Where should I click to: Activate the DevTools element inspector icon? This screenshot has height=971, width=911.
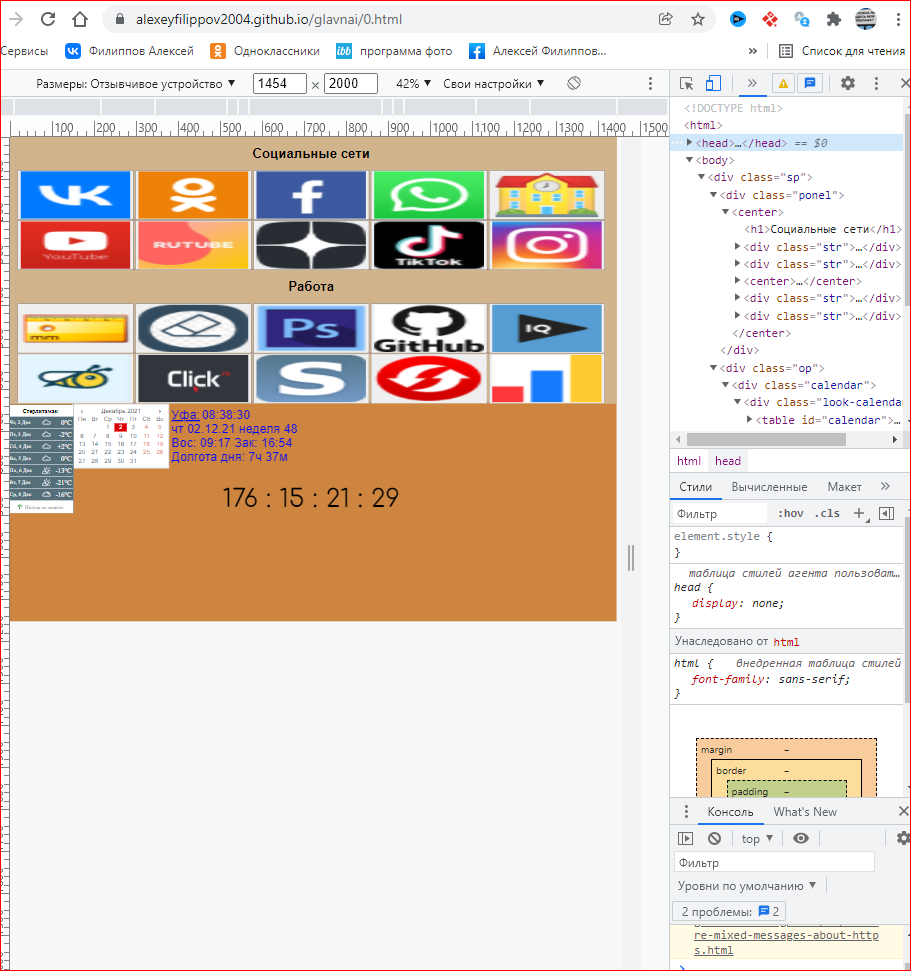[x=686, y=84]
